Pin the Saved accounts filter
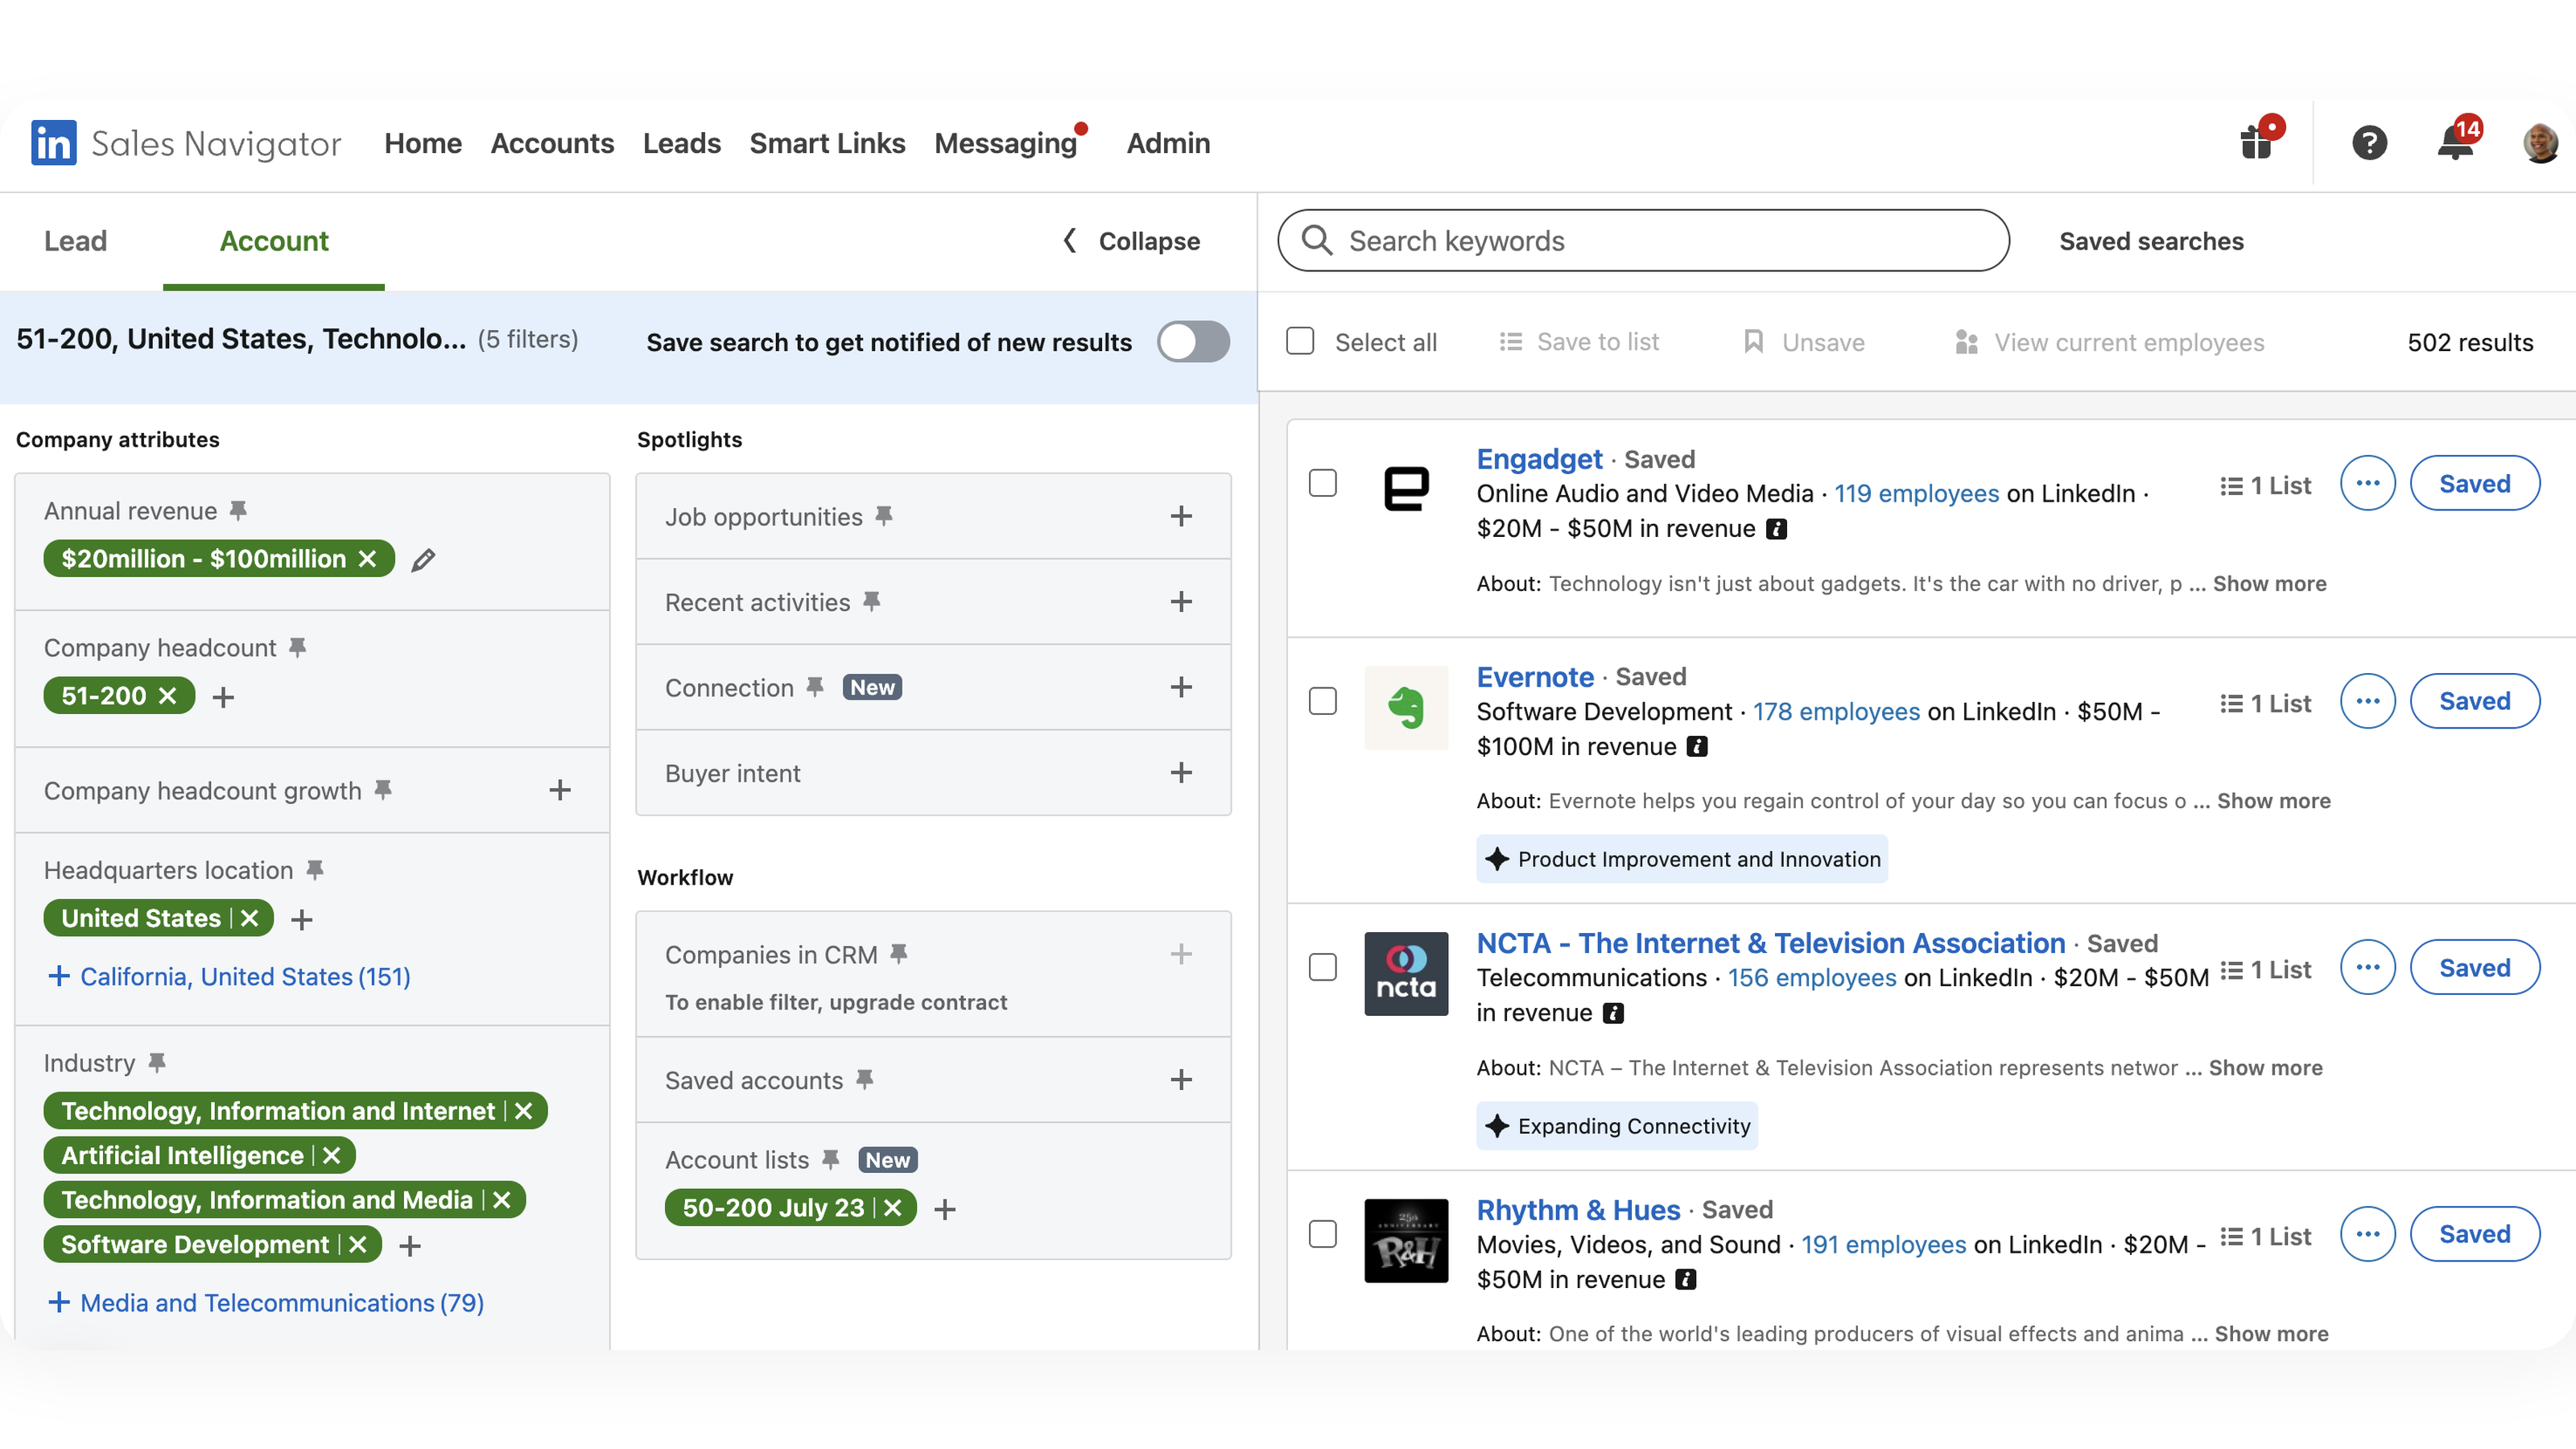The width and height of the screenshot is (2576, 1449). [865, 1079]
